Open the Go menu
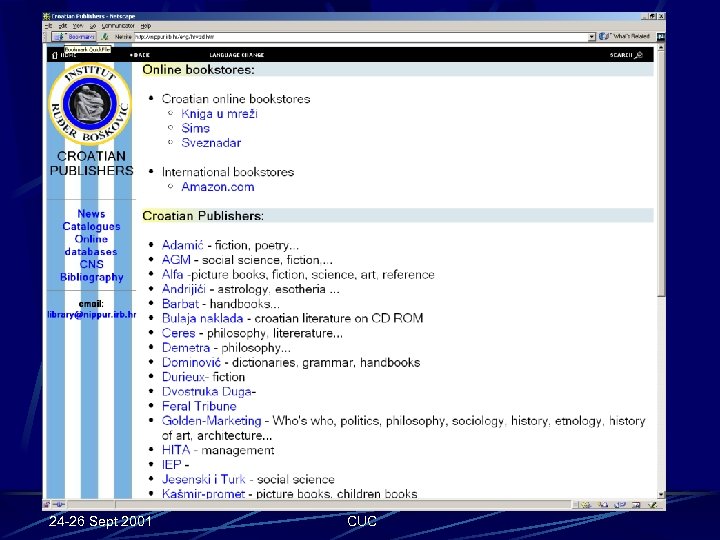Viewport: 720px width, 540px height. pyautogui.click(x=93, y=26)
